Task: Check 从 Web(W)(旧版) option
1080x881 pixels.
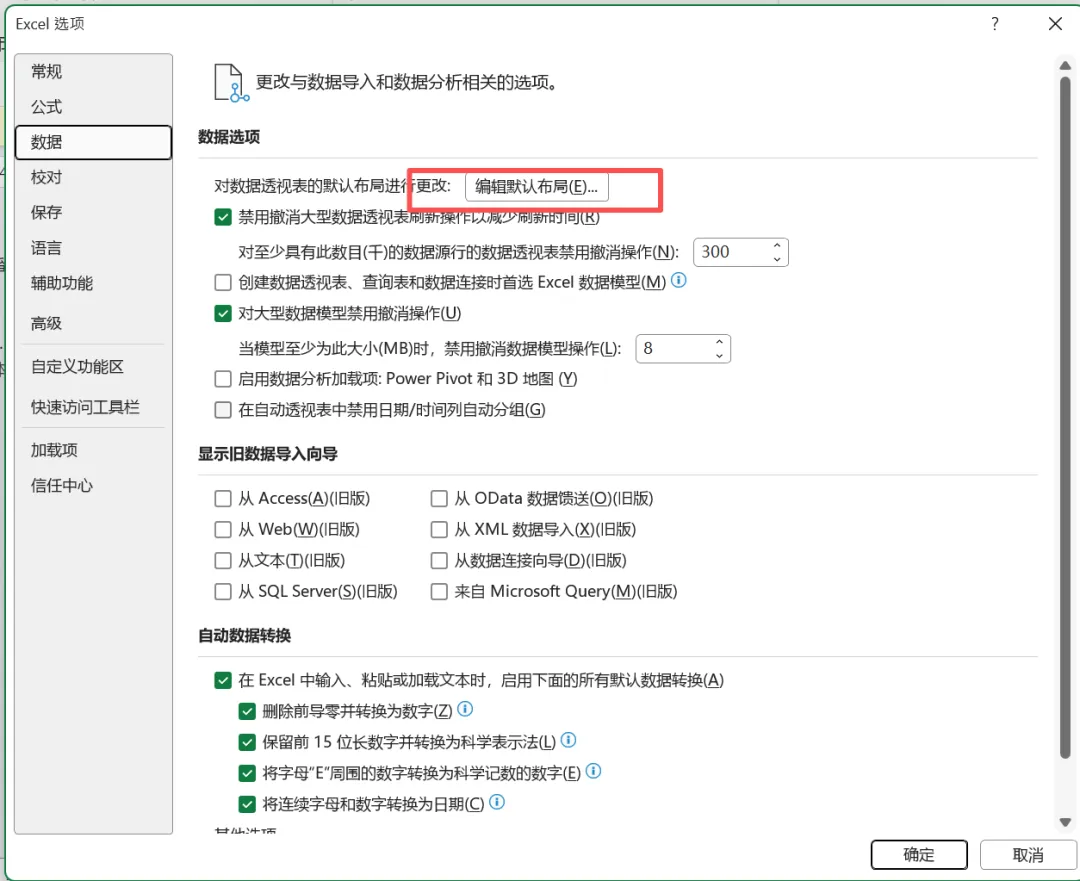Action: tap(222, 529)
